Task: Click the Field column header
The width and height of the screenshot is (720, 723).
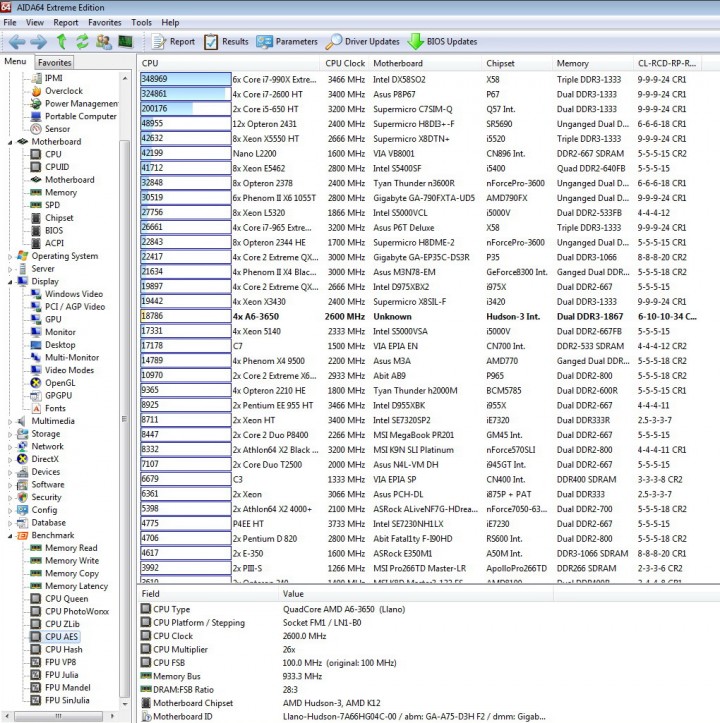Action: tap(208, 594)
